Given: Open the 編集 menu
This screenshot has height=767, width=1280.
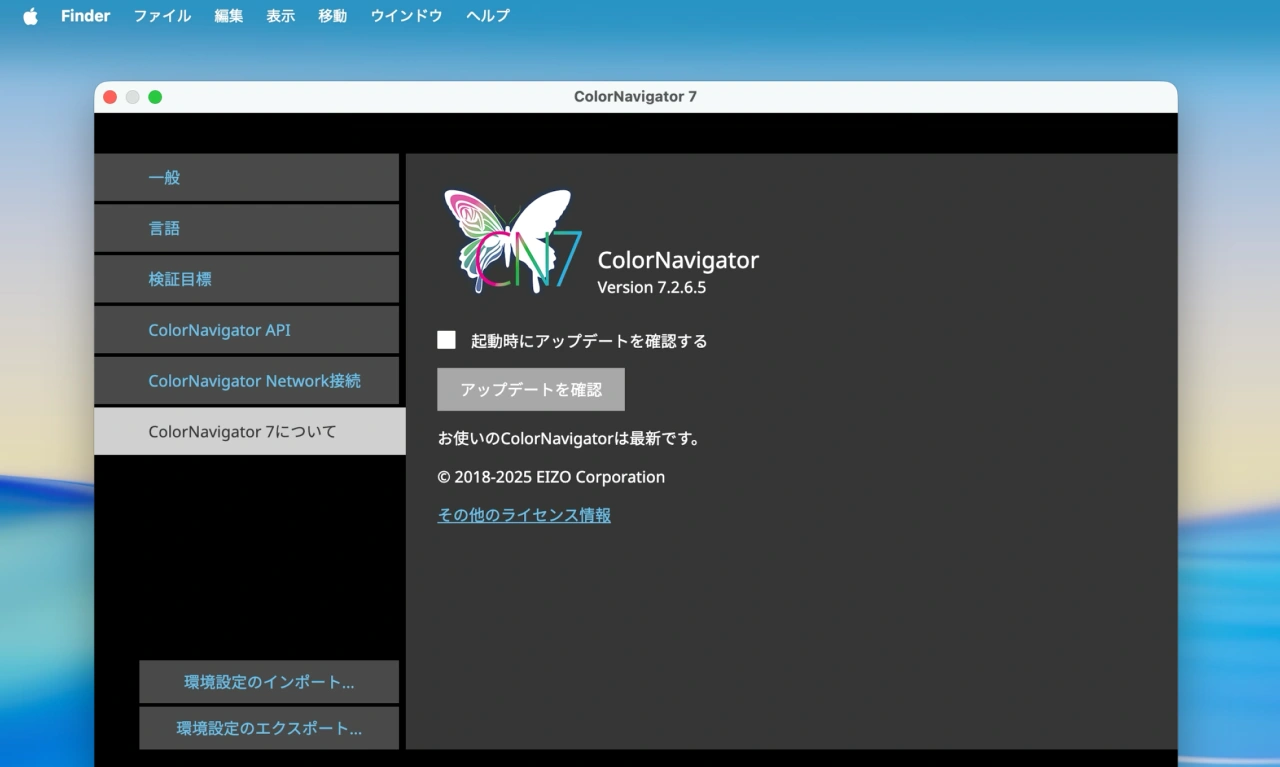Looking at the screenshot, I should [228, 15].
